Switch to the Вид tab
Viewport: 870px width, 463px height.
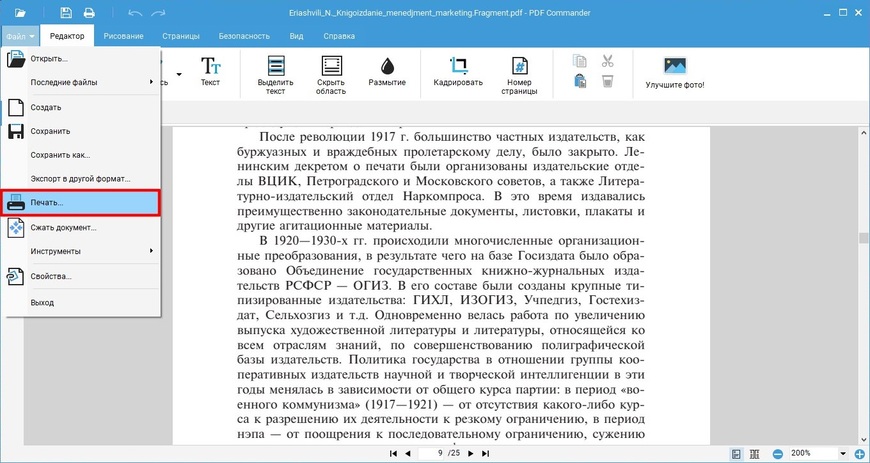click(x=296, y=36)
